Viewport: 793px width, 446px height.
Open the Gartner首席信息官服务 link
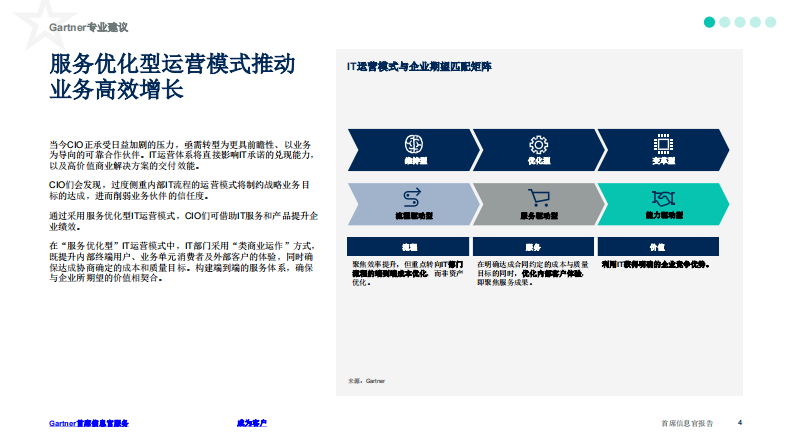pos(89,423)
